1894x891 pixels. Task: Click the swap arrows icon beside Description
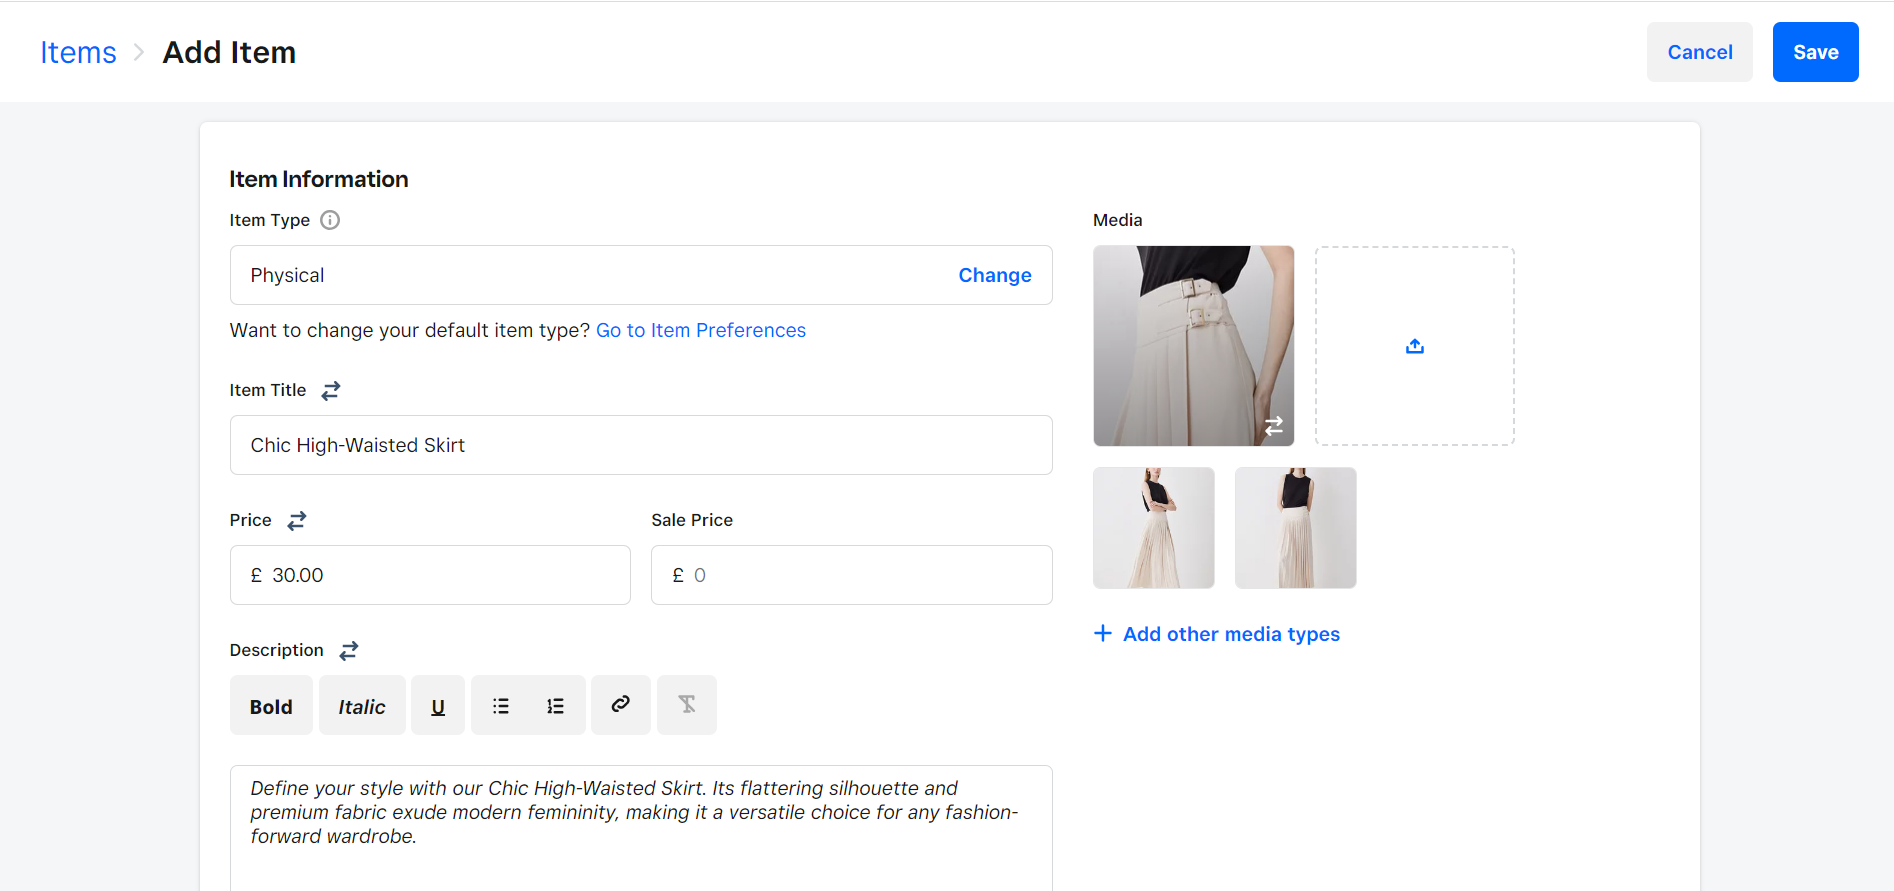click(349, 651)
